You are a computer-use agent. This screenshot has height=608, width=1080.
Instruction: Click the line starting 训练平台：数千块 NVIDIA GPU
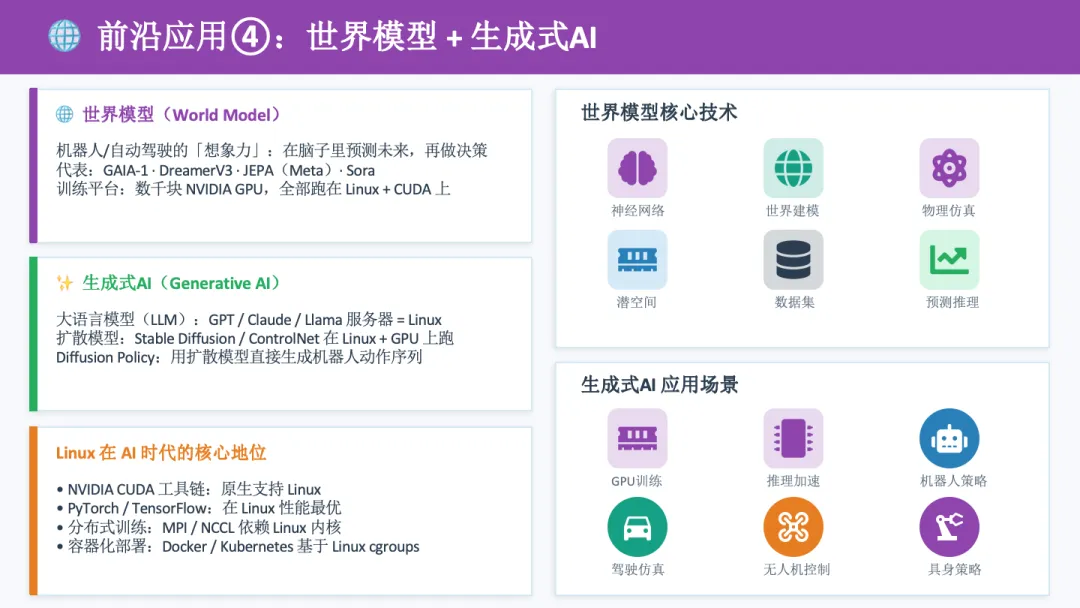click(253, 189)
